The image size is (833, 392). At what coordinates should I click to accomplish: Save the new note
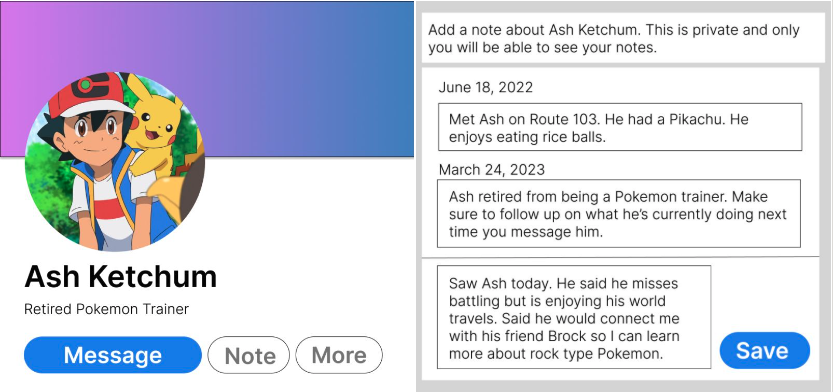(764, 351)
